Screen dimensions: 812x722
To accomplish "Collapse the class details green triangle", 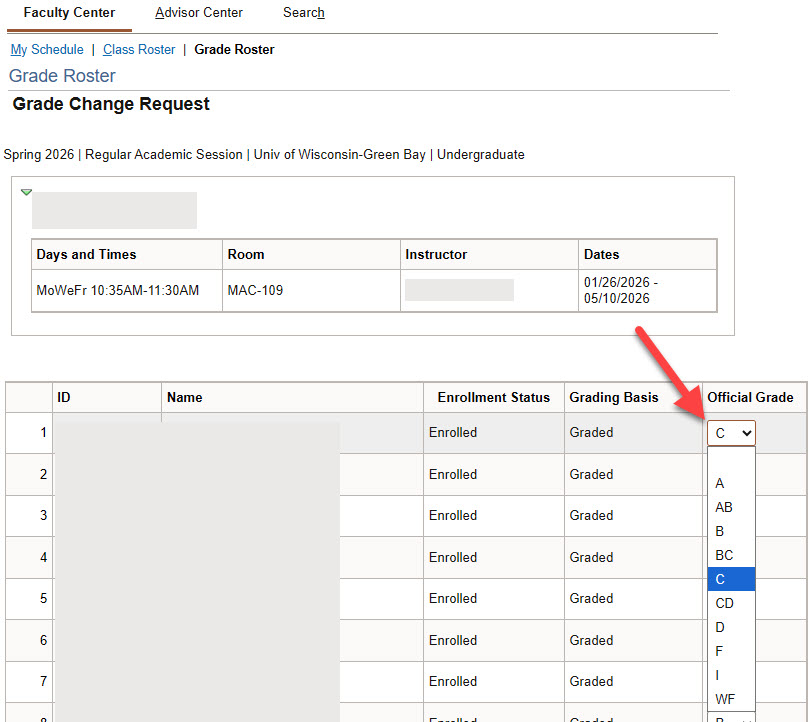I will pyautogui.click(x=26, y=192).
